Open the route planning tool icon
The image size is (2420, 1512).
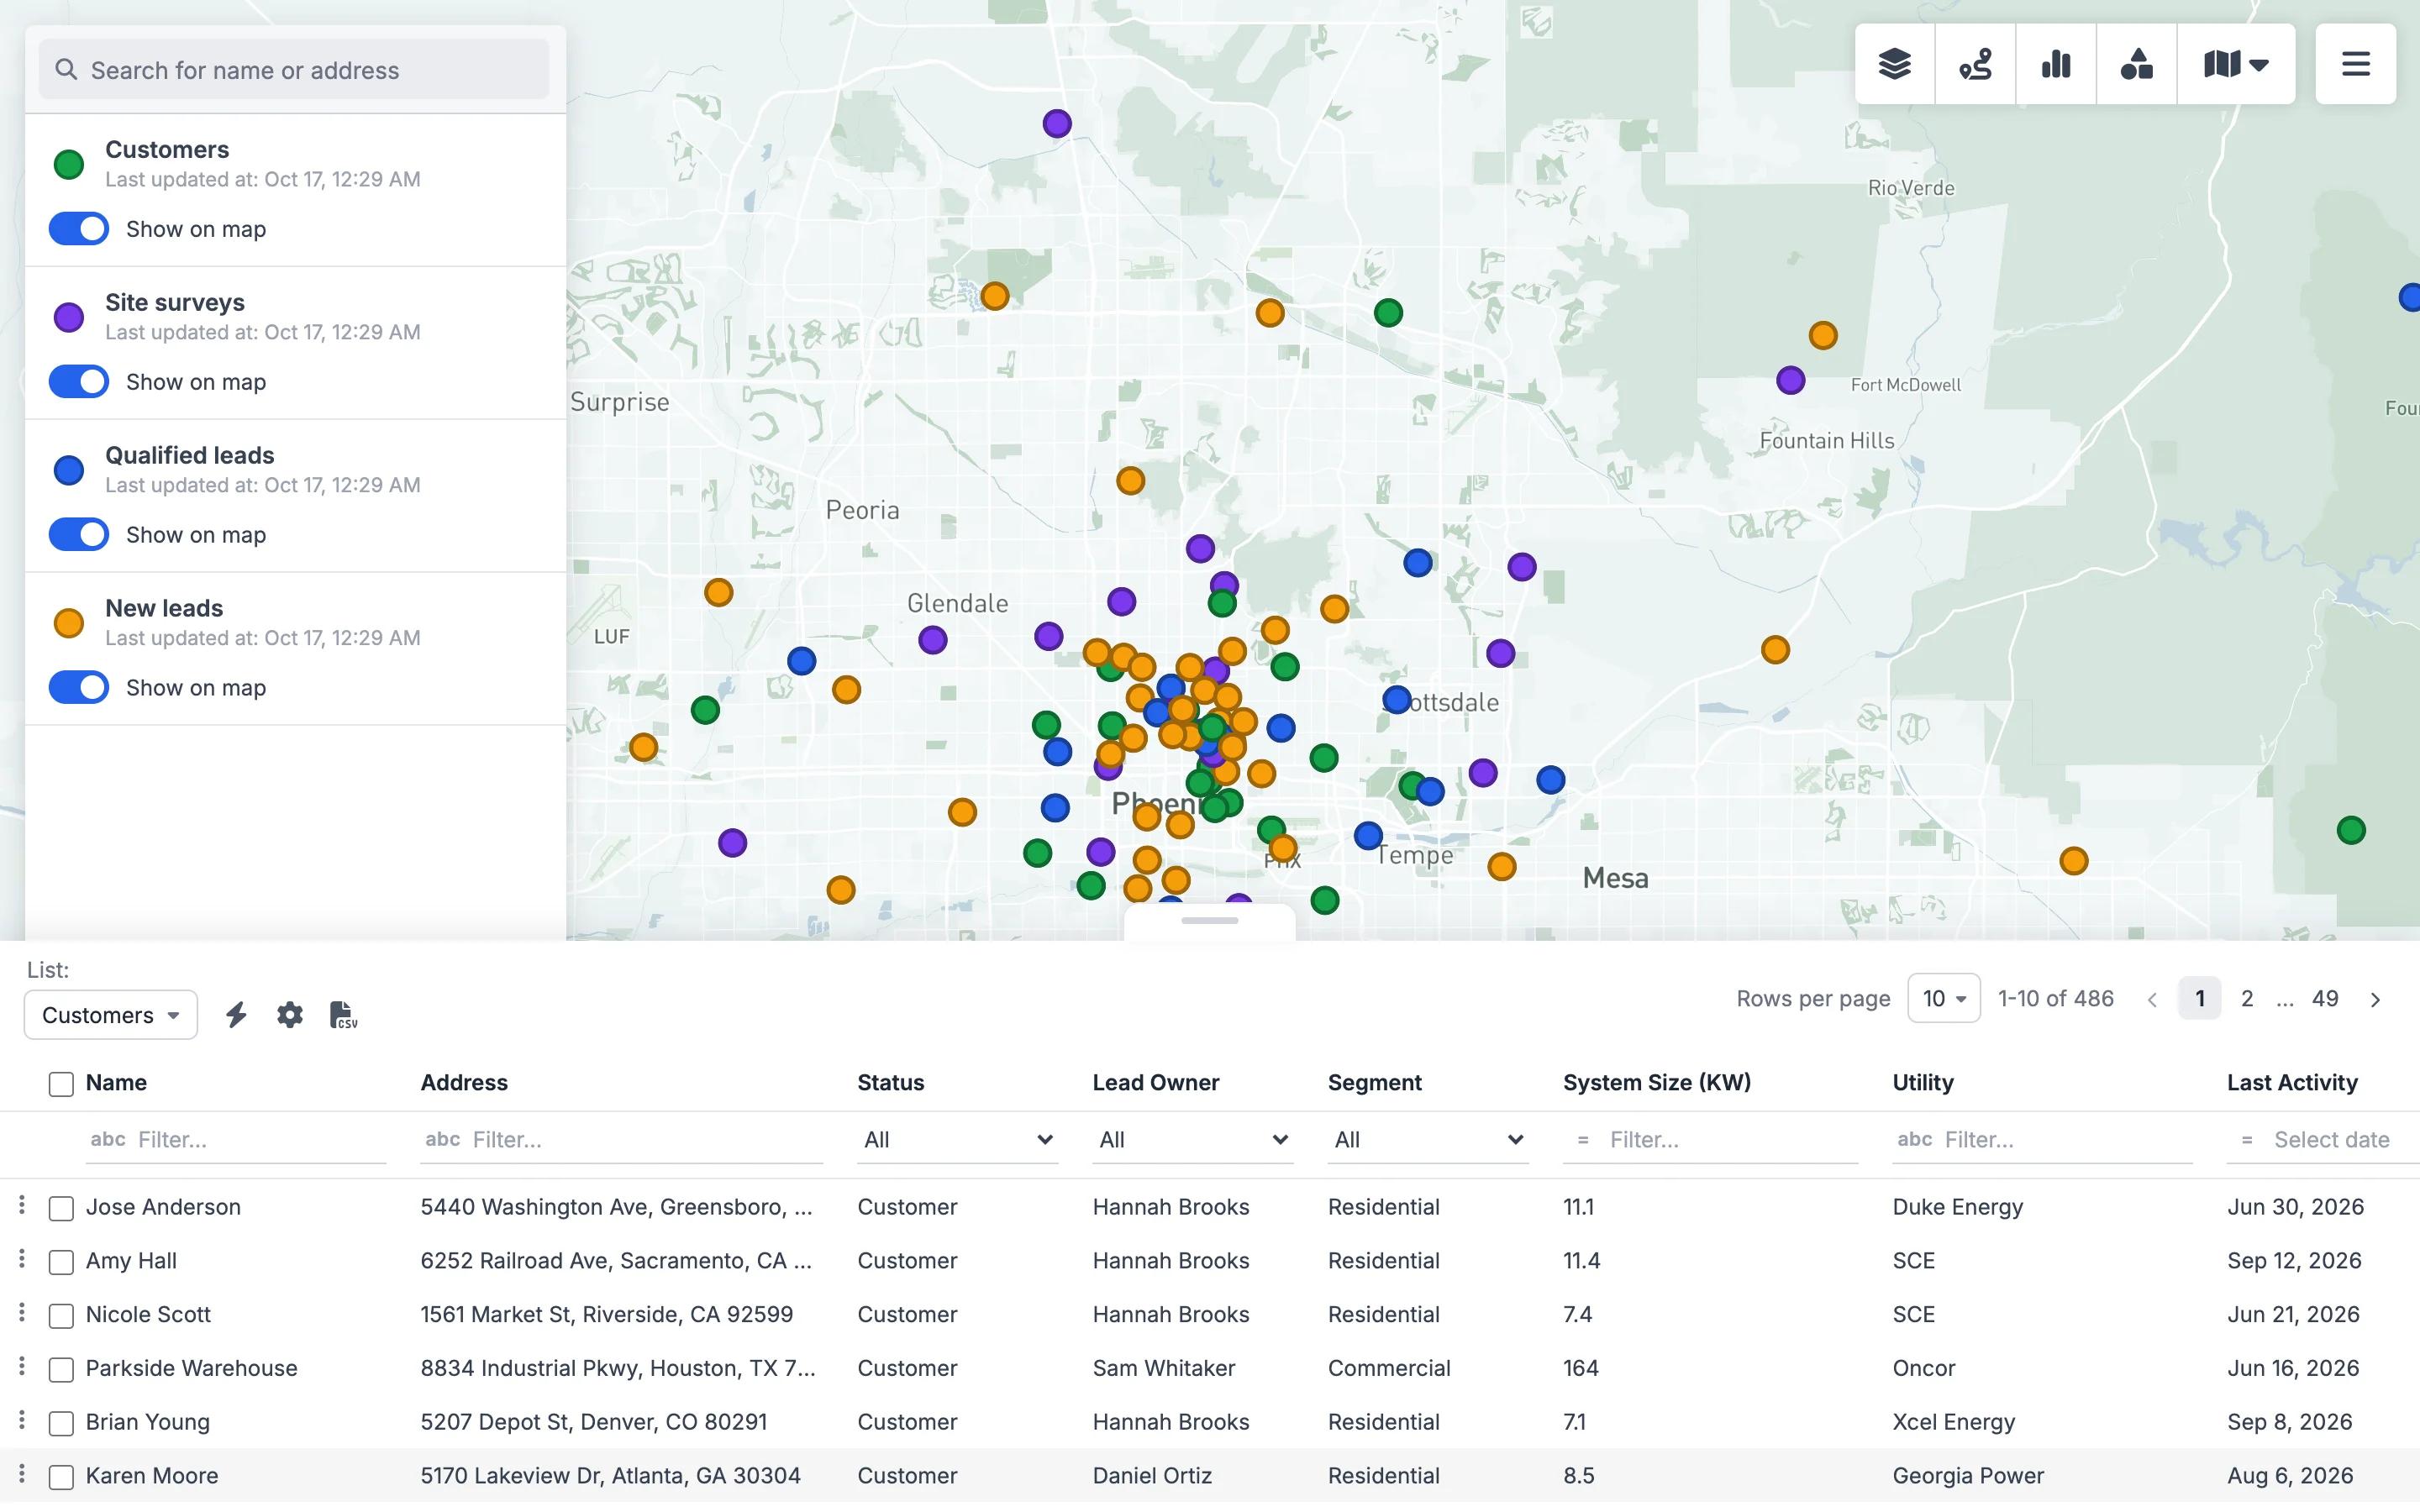tap(1975, 65)
